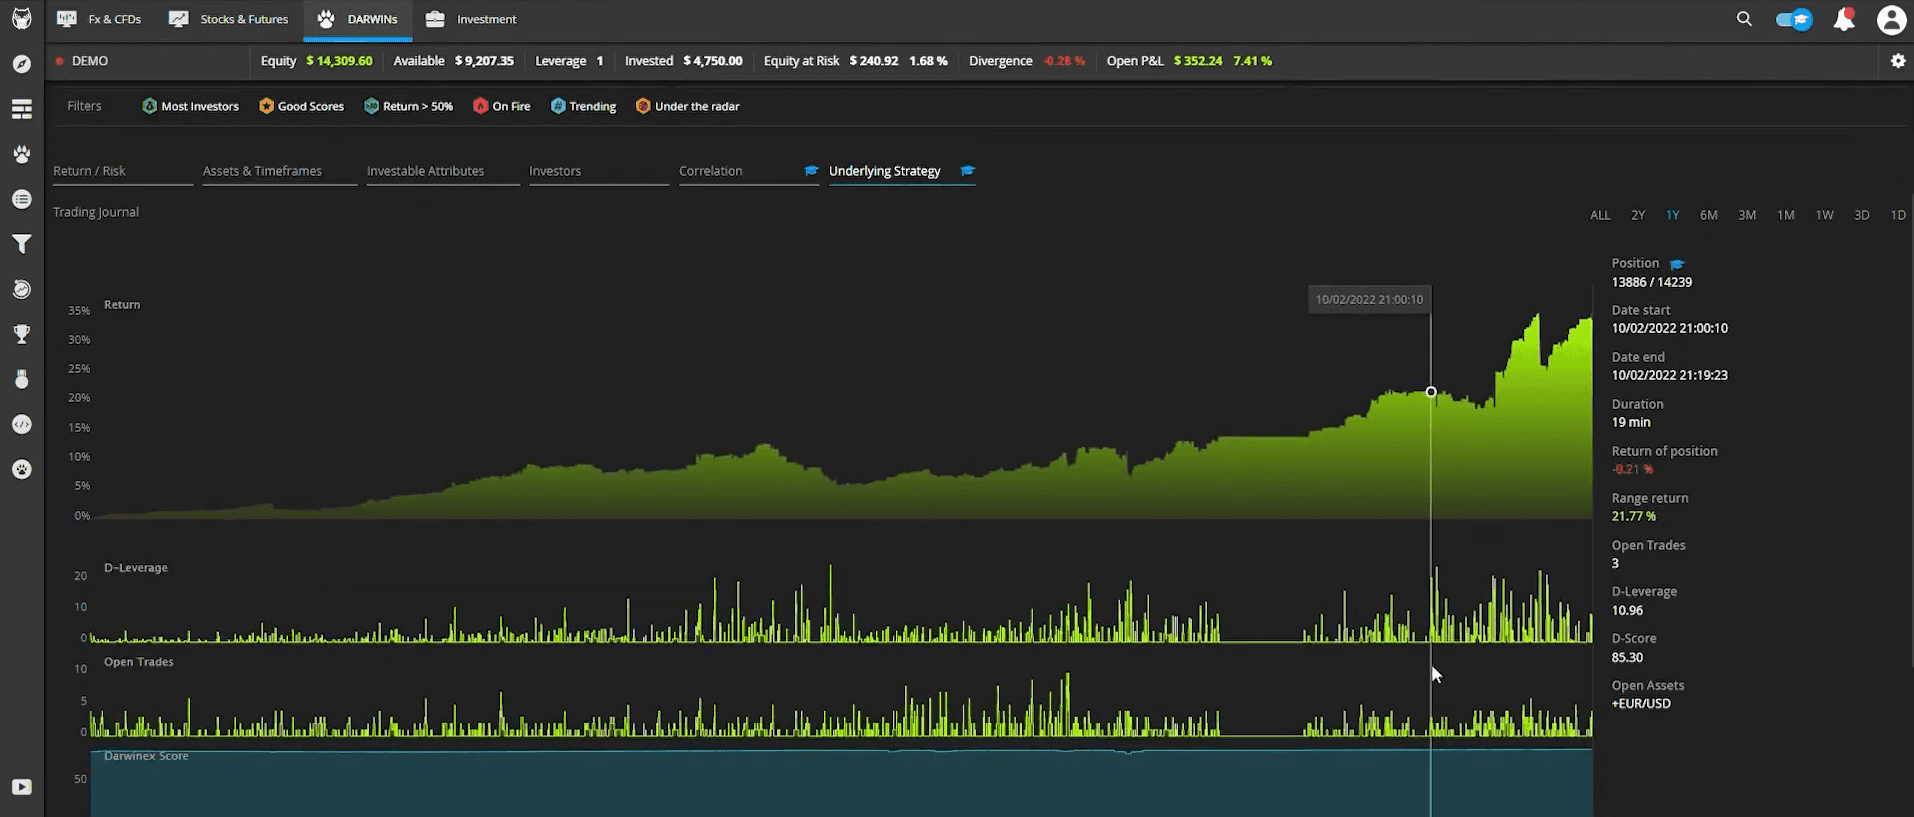Open the video player sidebar icon
Screen dimensions: 1914x817
pyautogui.click(x=22, y=787)
